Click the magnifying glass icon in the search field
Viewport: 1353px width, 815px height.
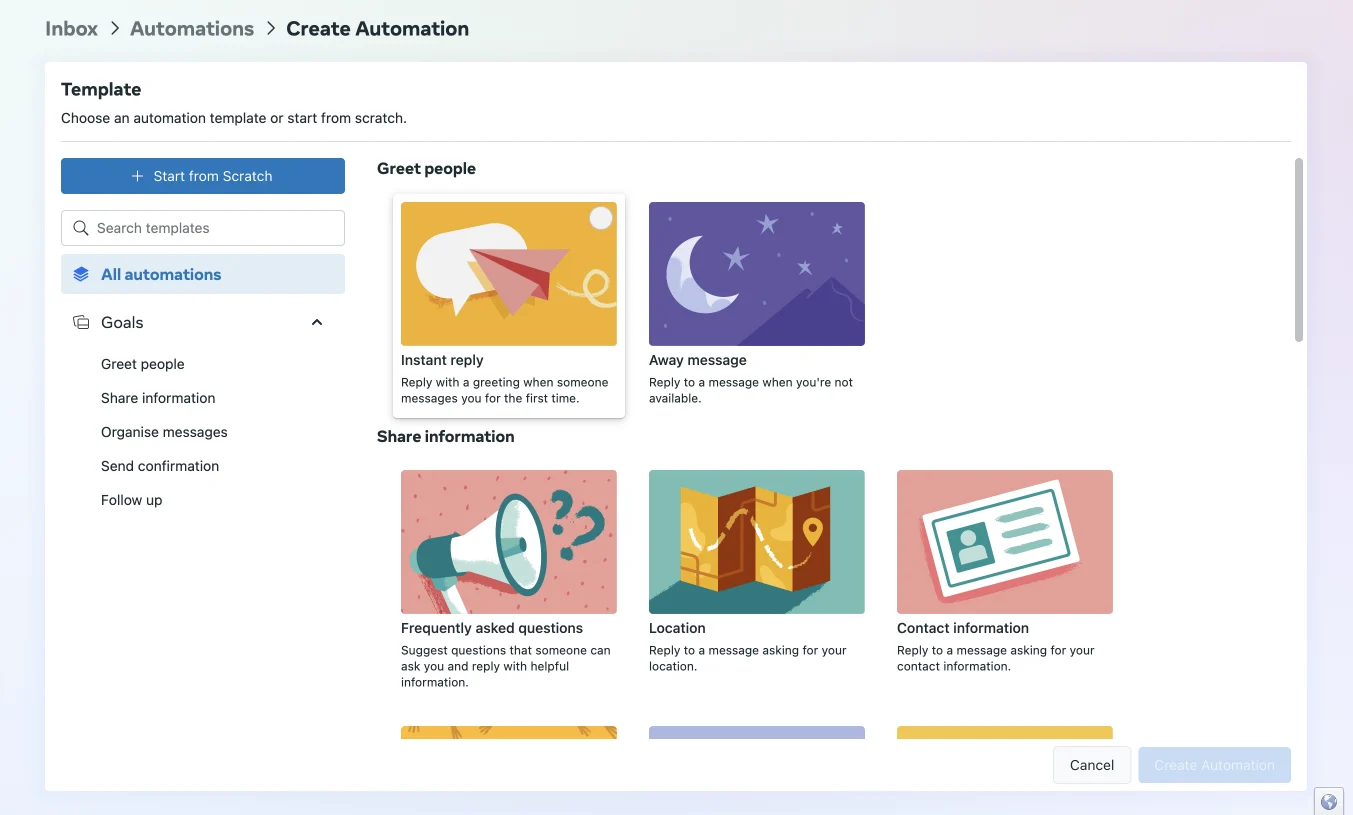(80, 228)
